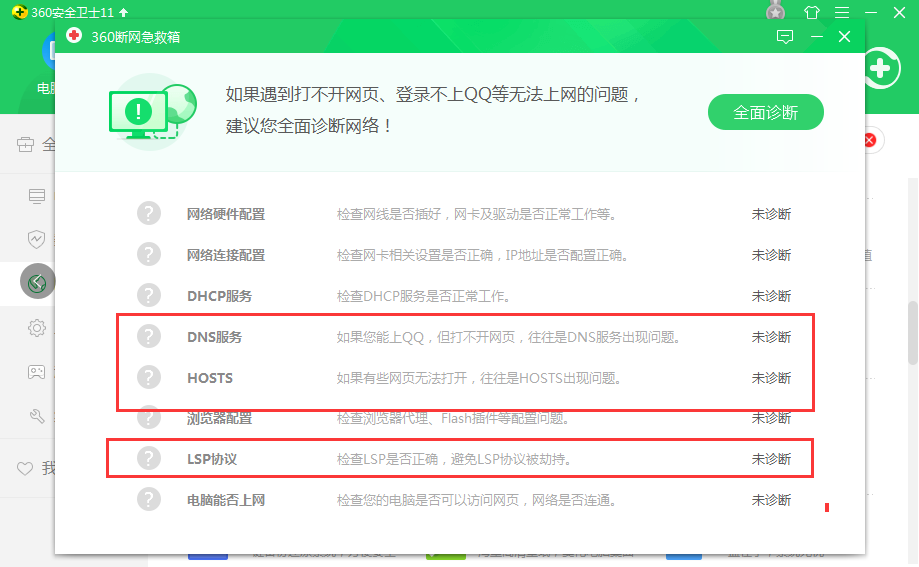Click description 检查DHCP服务是否正常工作

pyautogui.click(x=423, y=296)
